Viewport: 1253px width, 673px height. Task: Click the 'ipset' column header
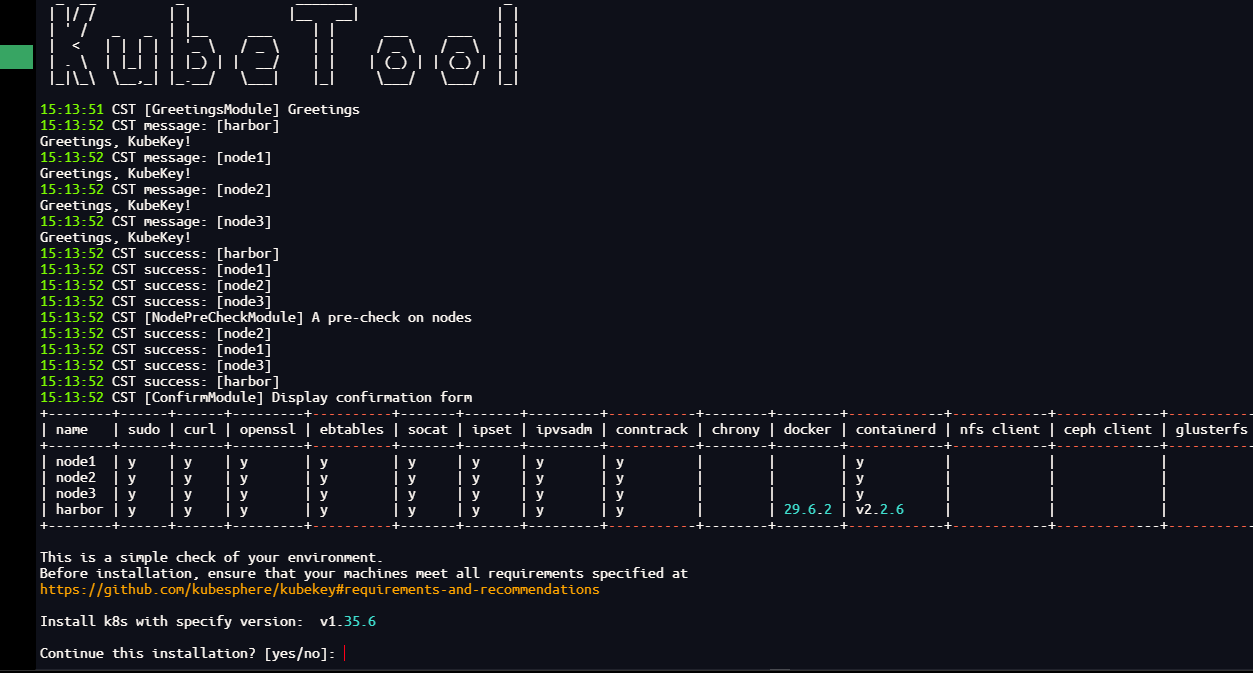click(492, 430)
